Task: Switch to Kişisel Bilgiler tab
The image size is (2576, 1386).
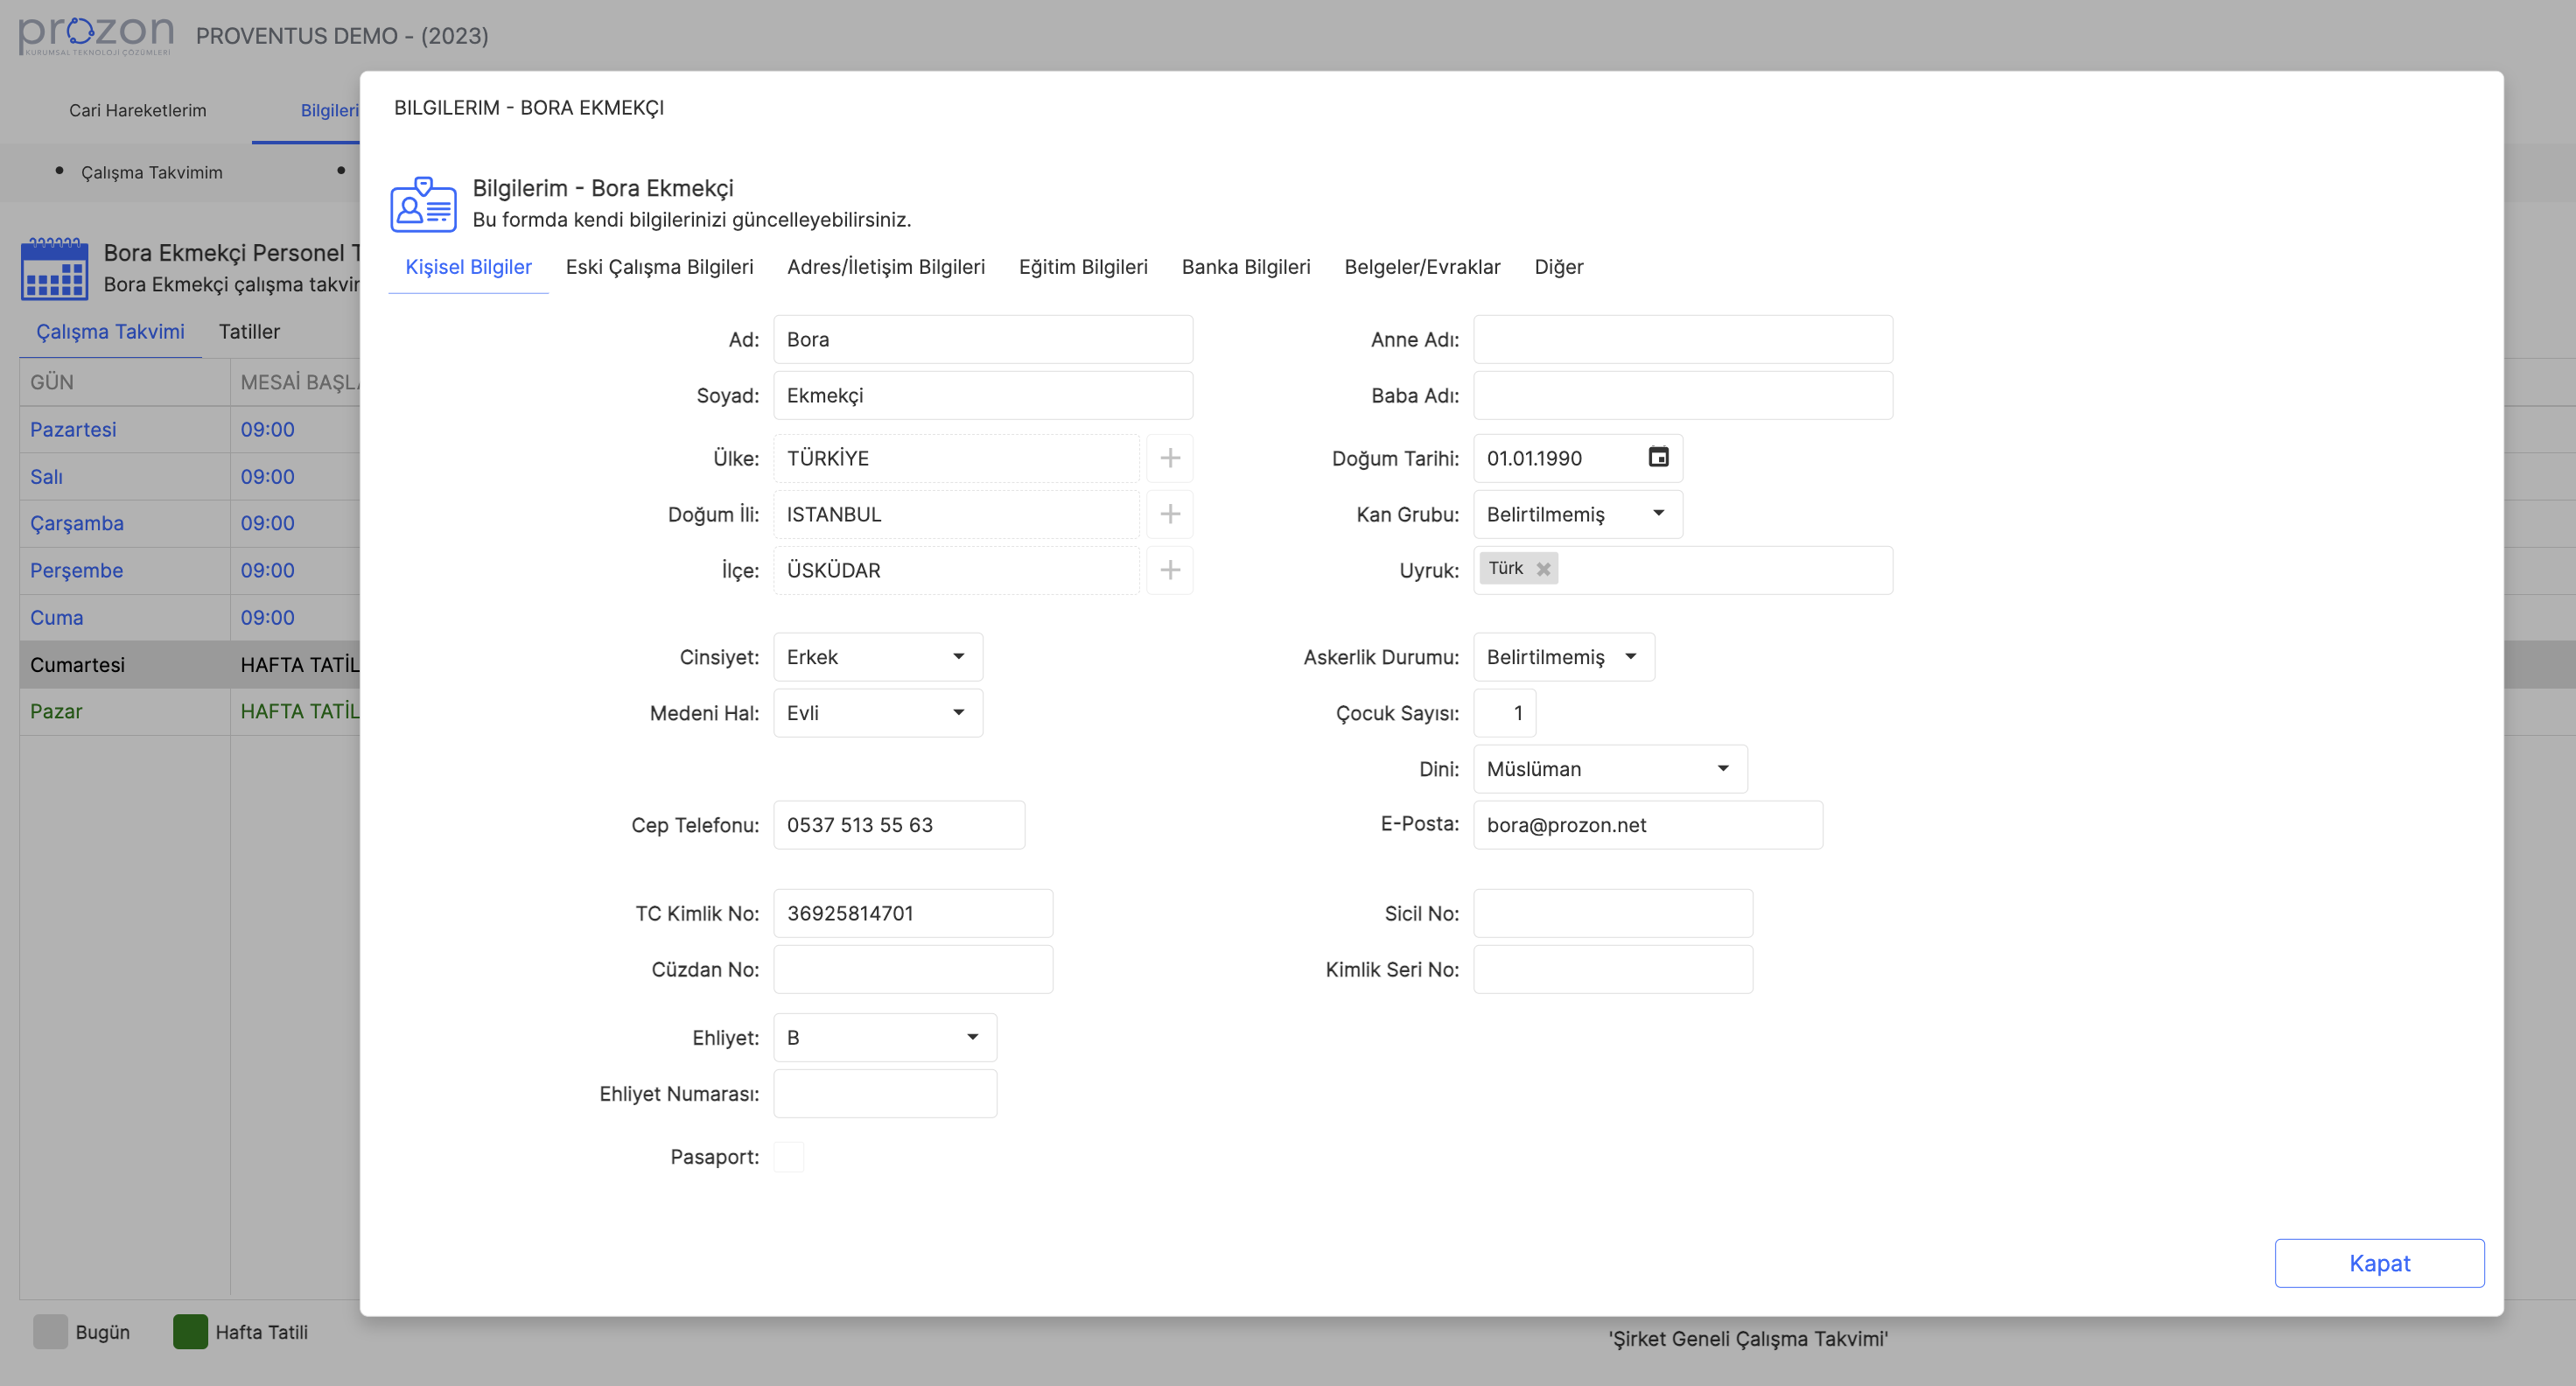Action: click(468, 267)
